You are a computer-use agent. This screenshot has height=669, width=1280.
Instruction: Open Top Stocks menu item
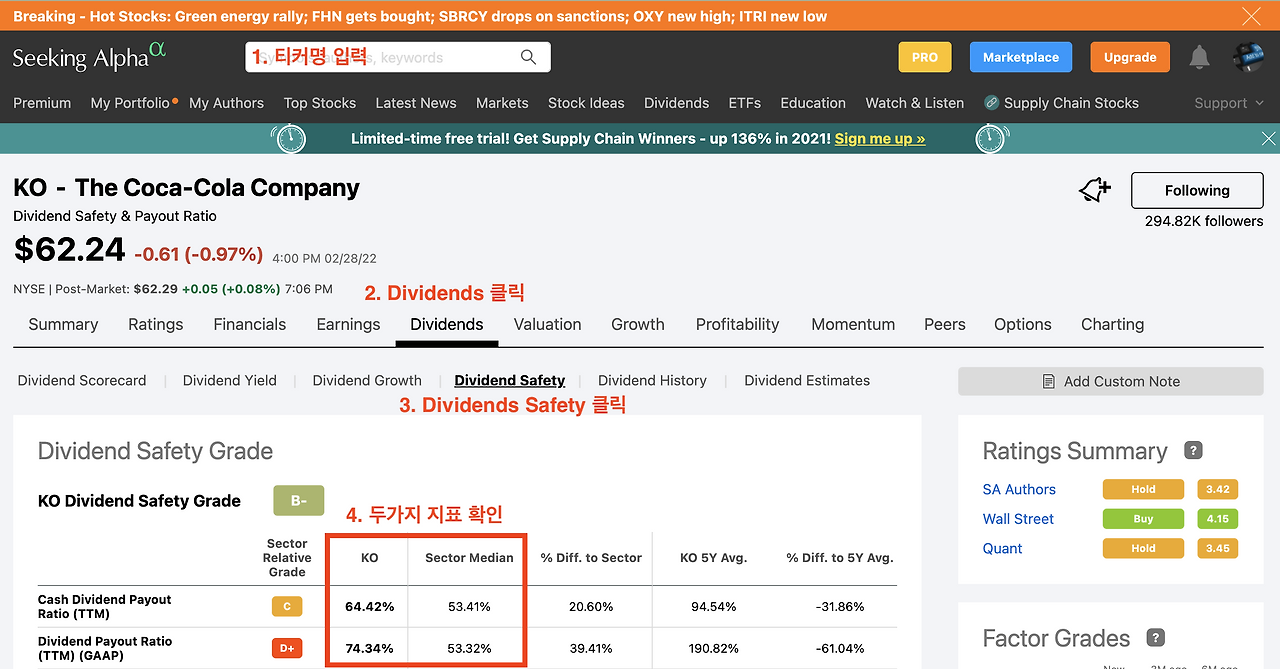pos(320,103)
